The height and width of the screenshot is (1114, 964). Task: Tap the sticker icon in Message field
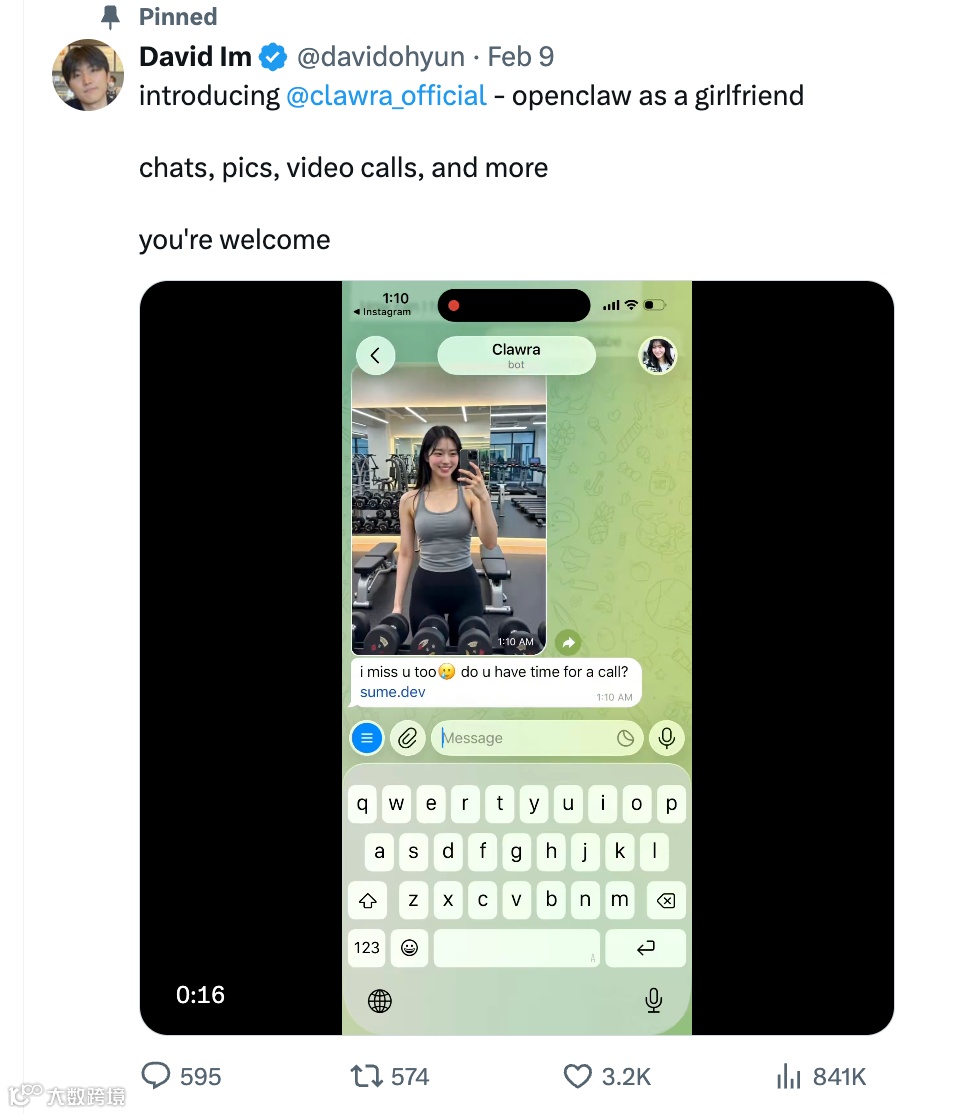(x=625, y=738)
